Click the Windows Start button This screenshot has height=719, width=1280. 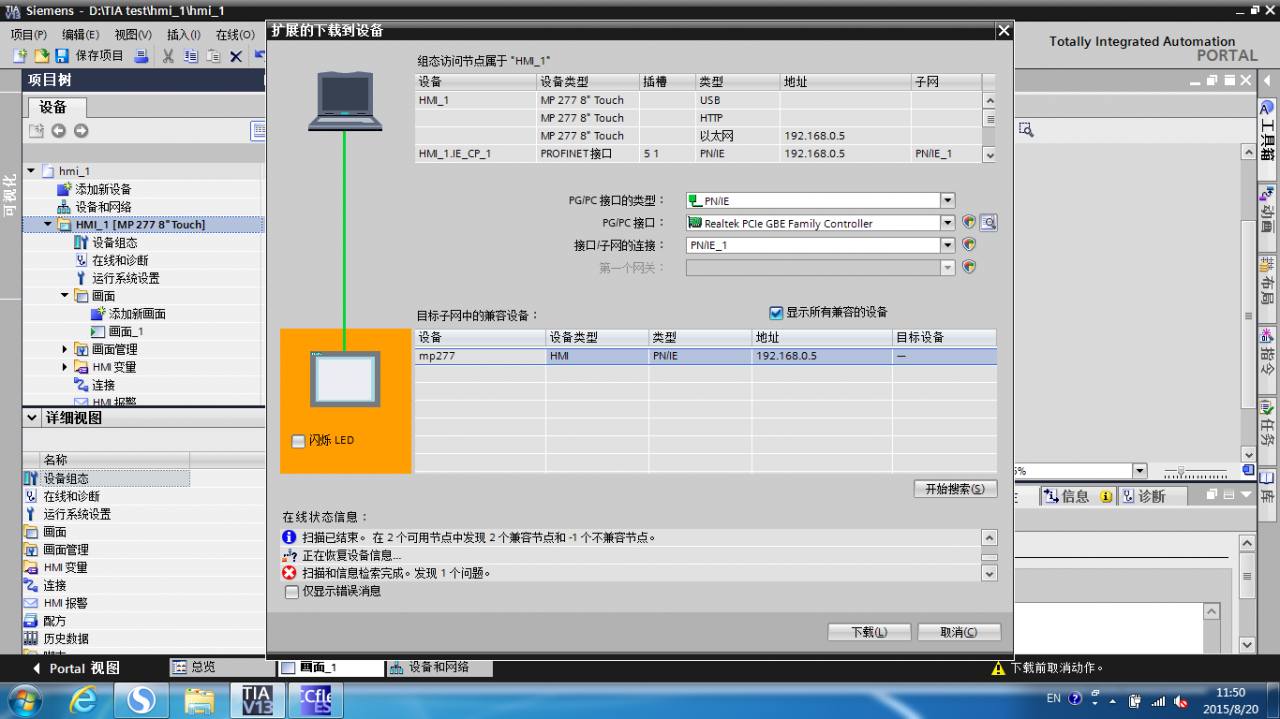pos(26,700)
